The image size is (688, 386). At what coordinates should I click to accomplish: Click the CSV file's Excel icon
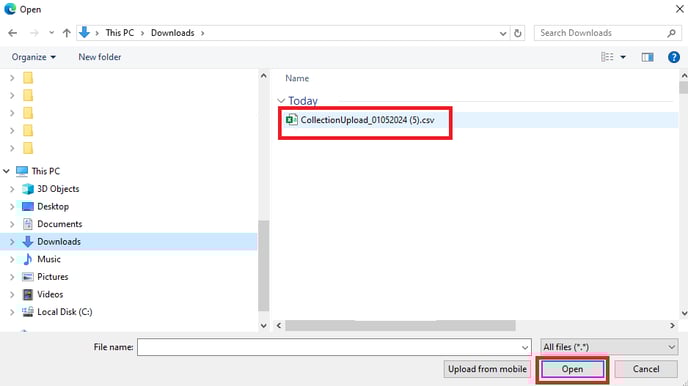(291, 120)
